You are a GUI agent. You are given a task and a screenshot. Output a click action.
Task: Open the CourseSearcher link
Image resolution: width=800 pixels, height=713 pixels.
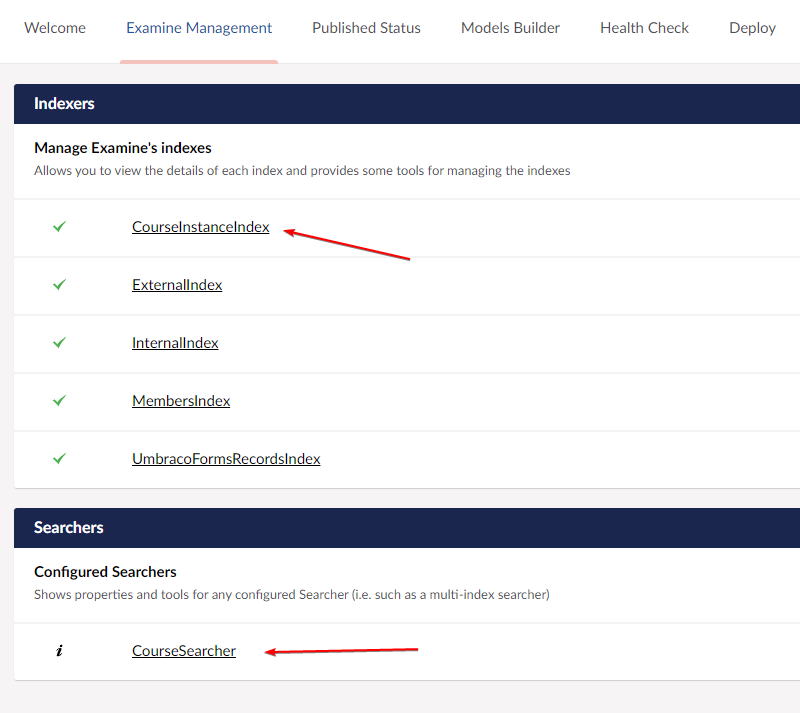point(184,651)
